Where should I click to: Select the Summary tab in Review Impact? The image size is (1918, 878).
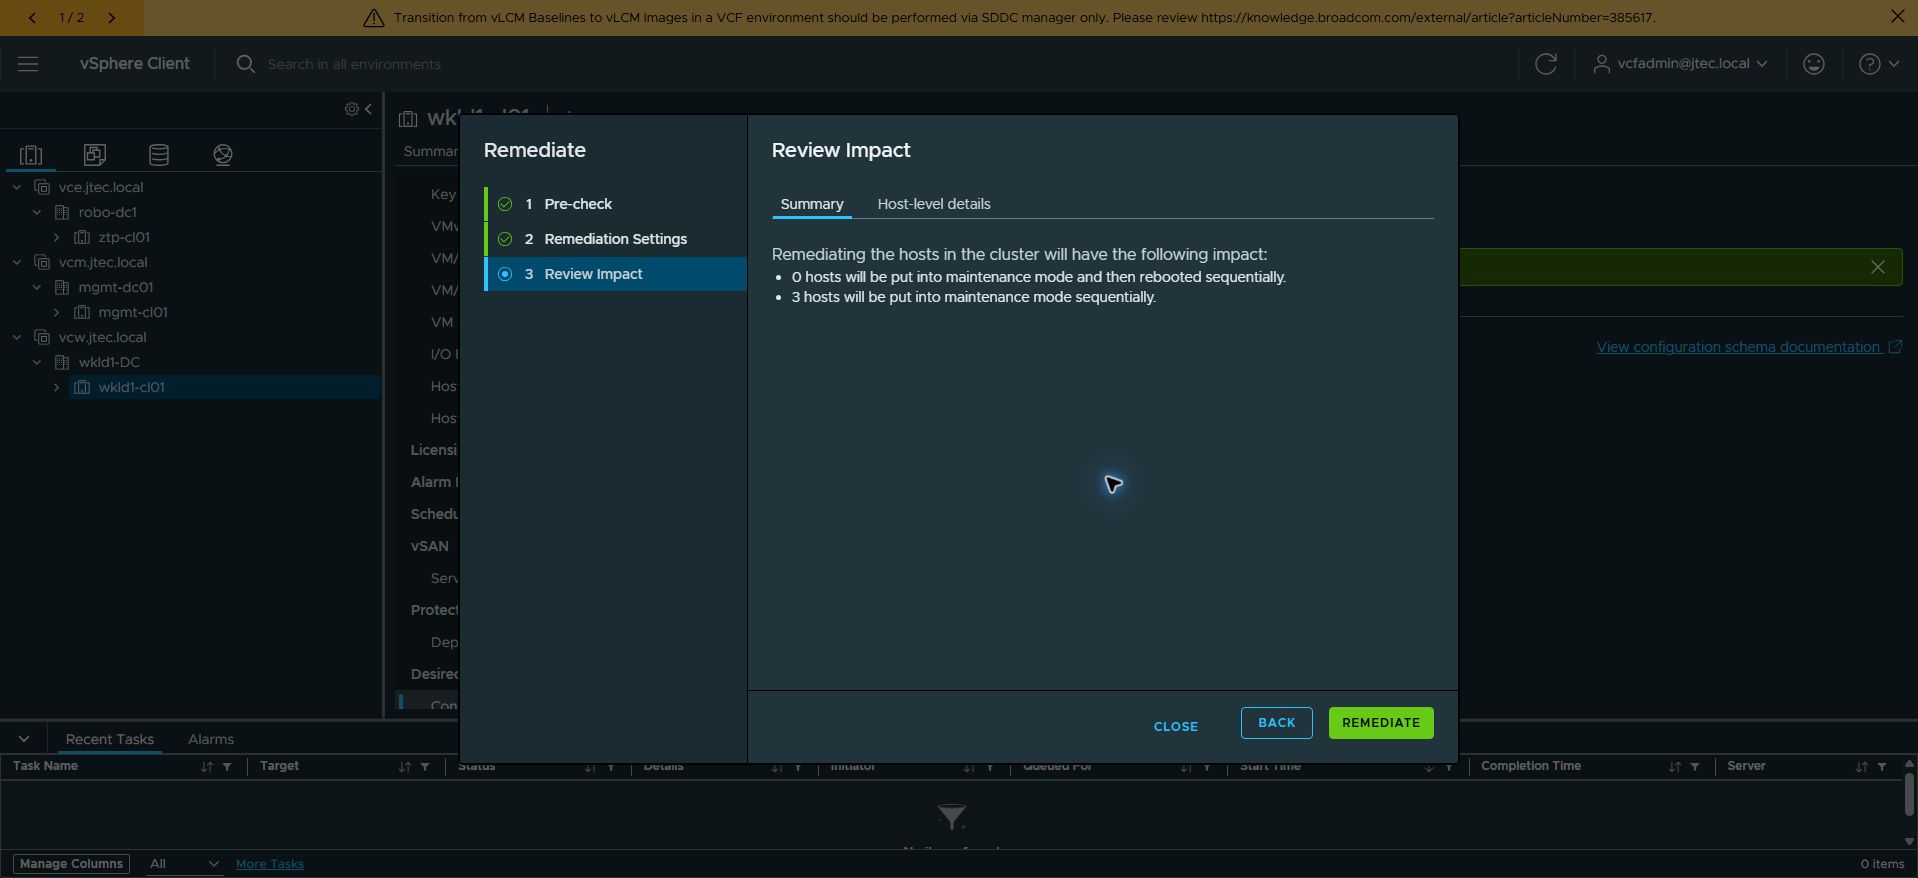click(812, 204)
